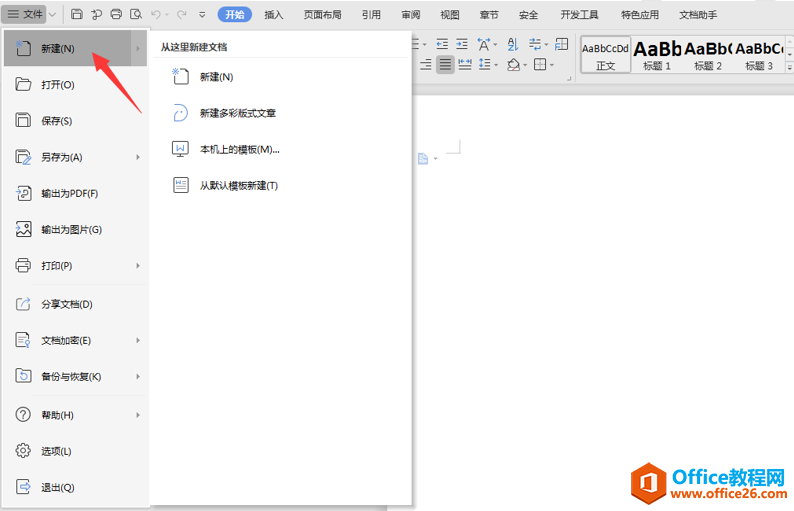This screenshot has height=511, width=794.
Task: Apply the 正文 style
Action: [x=606, y=55]
